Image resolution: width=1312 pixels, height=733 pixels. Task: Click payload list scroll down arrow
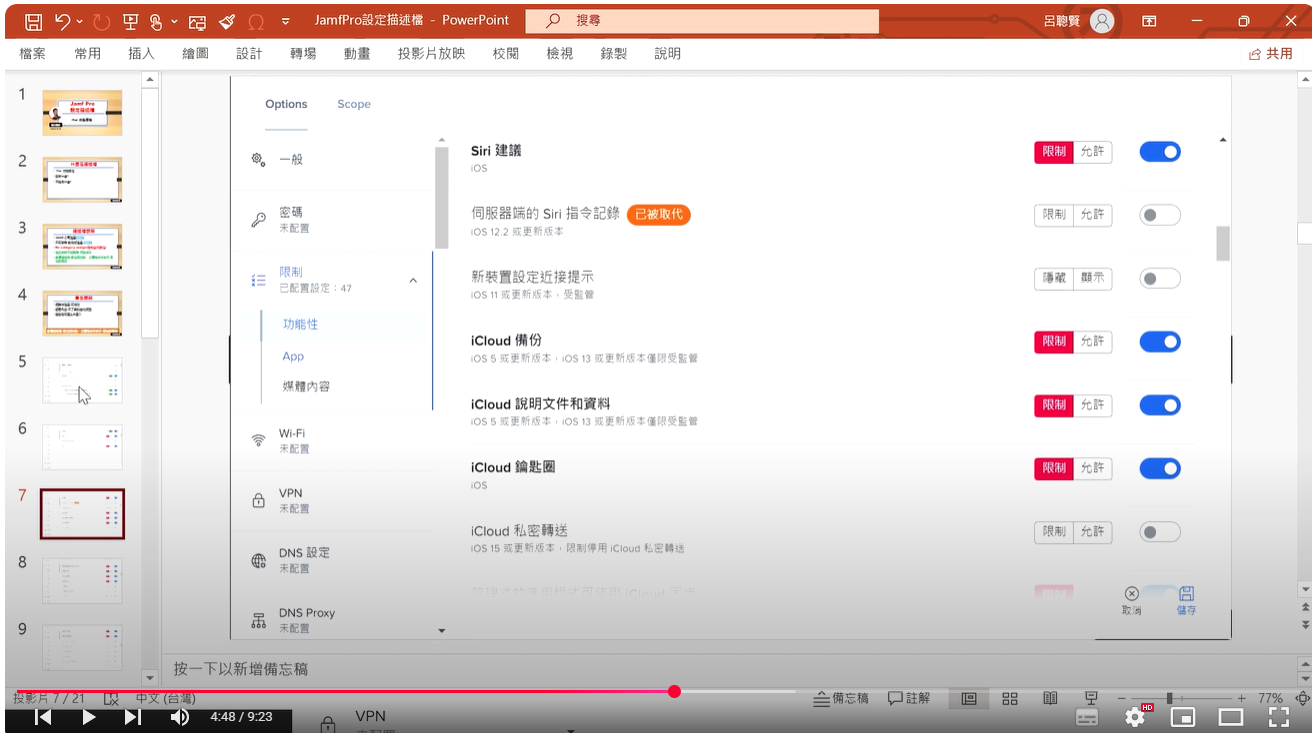tap(442, 631)
